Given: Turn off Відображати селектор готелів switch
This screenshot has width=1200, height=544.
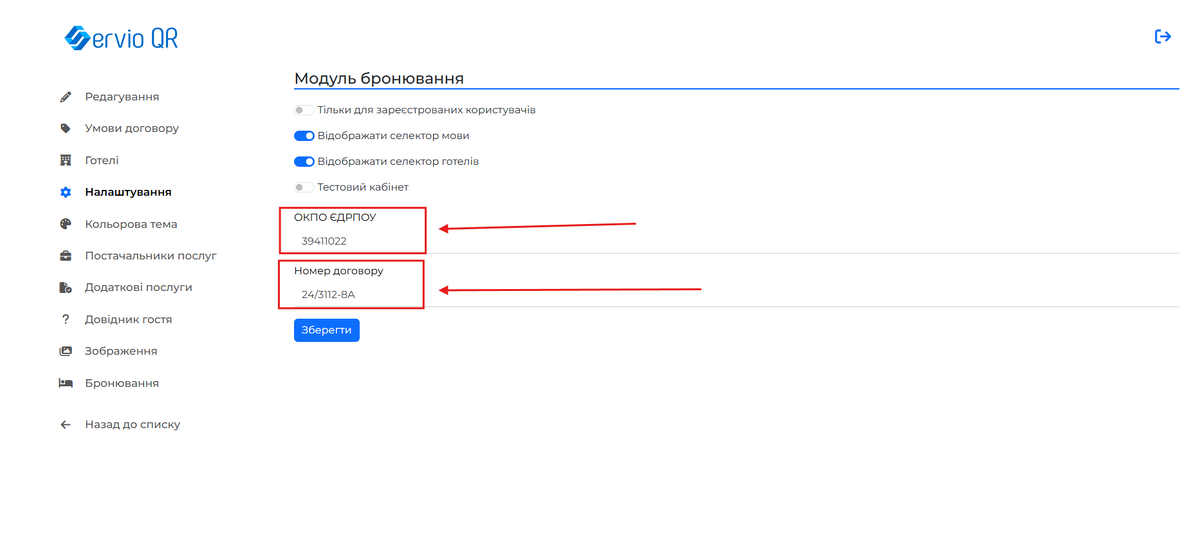Looking at the screenshot, I should [304, 162].
